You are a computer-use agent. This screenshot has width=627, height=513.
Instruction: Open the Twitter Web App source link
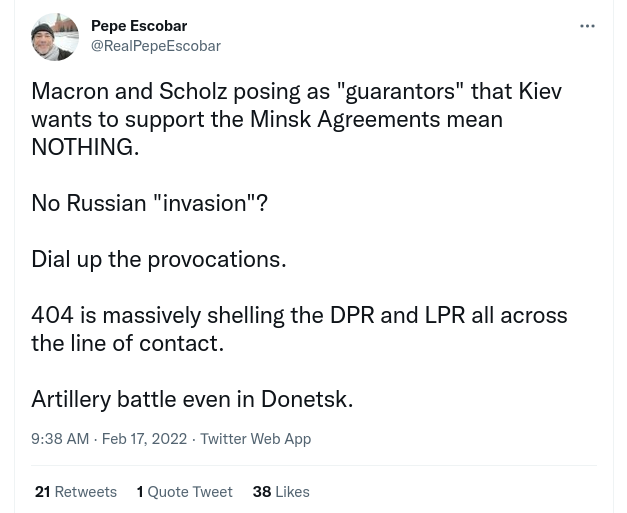pos(255,438)
